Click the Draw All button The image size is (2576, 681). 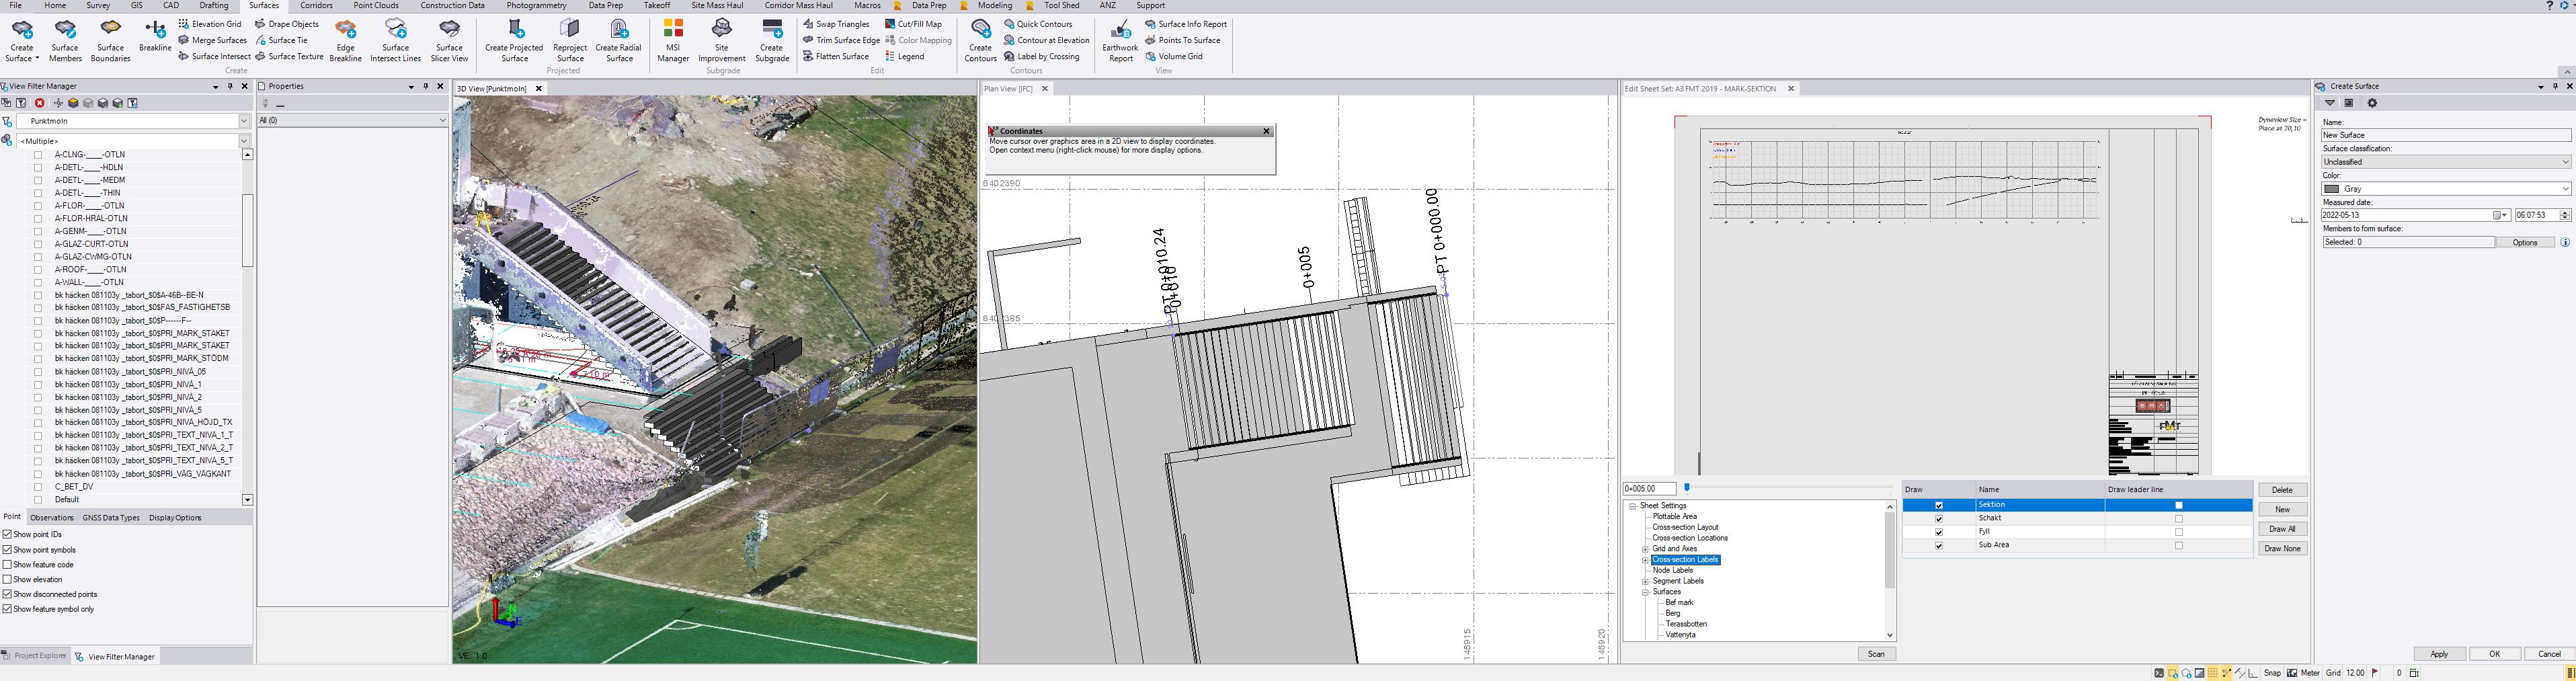[2283, 528]
